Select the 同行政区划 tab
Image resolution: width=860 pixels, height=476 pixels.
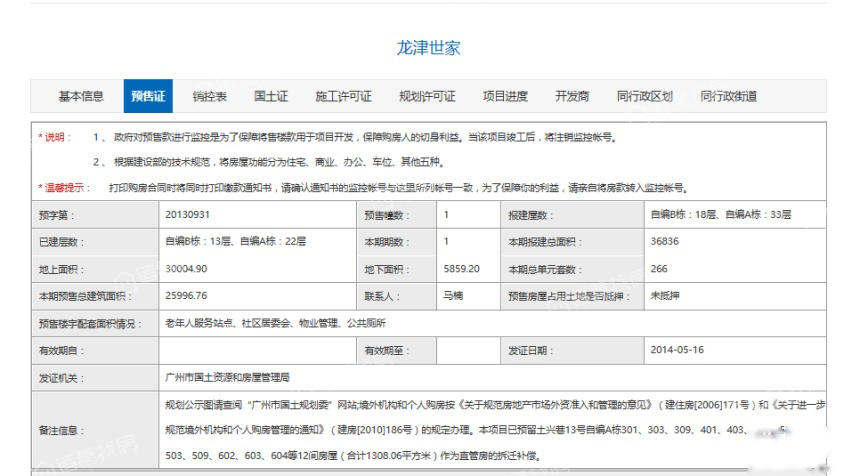click(x=644, y=97)
